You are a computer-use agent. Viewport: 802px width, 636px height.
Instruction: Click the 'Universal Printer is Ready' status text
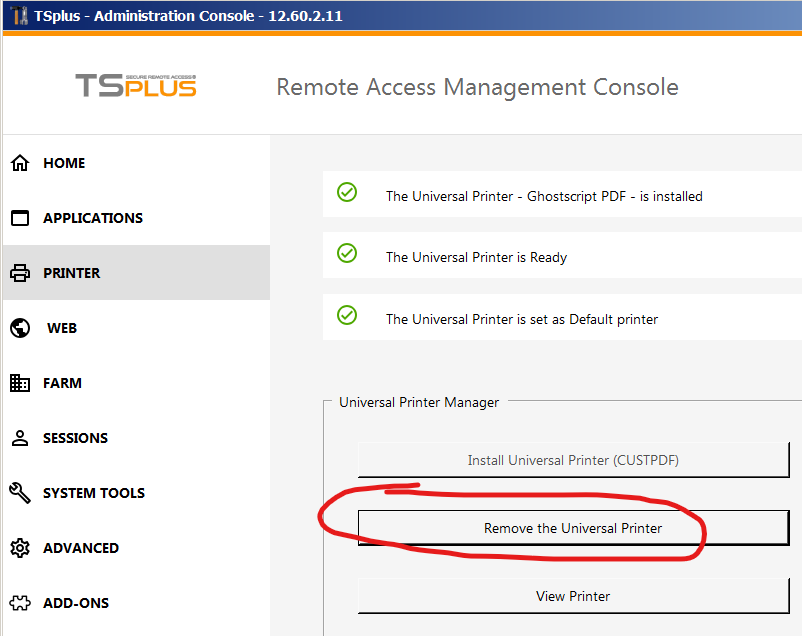click(476, 257)
